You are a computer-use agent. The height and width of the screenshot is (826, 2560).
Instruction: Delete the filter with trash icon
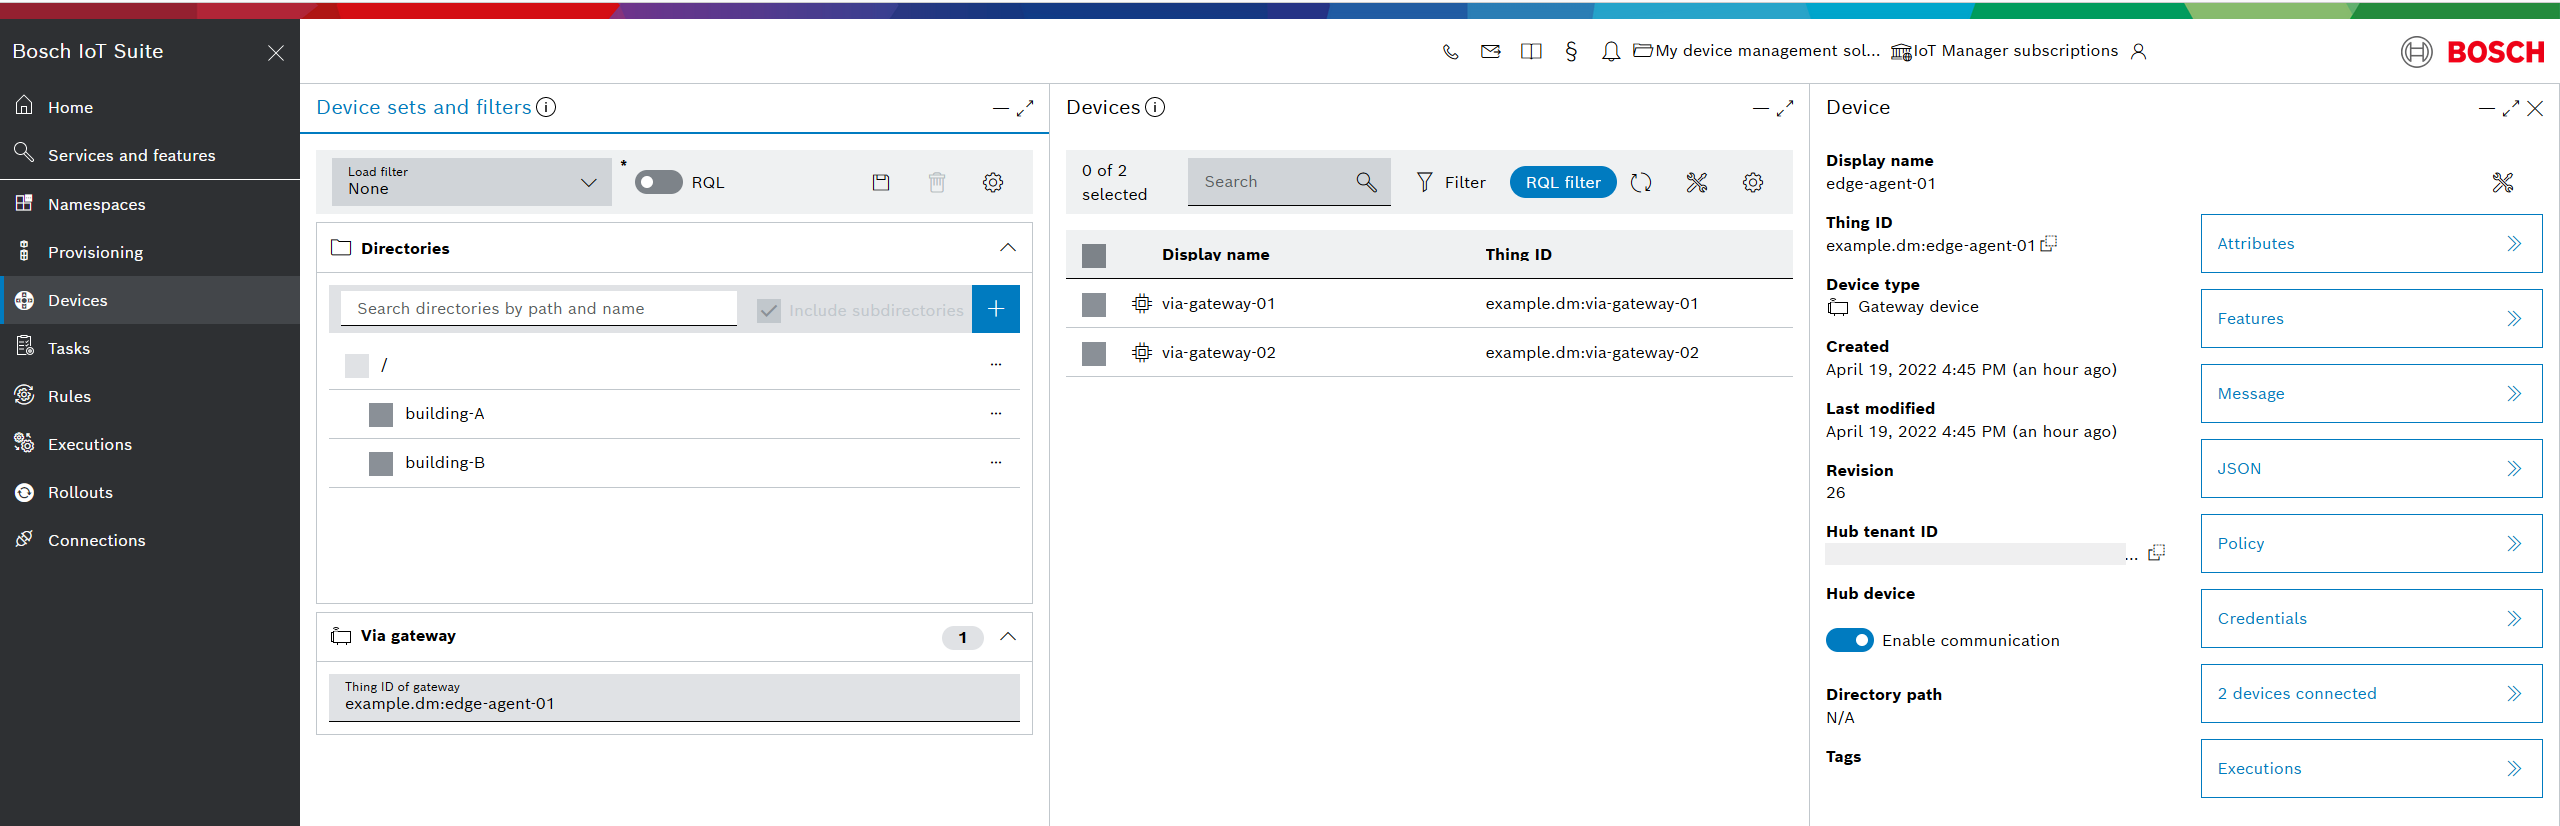point(937,182)
